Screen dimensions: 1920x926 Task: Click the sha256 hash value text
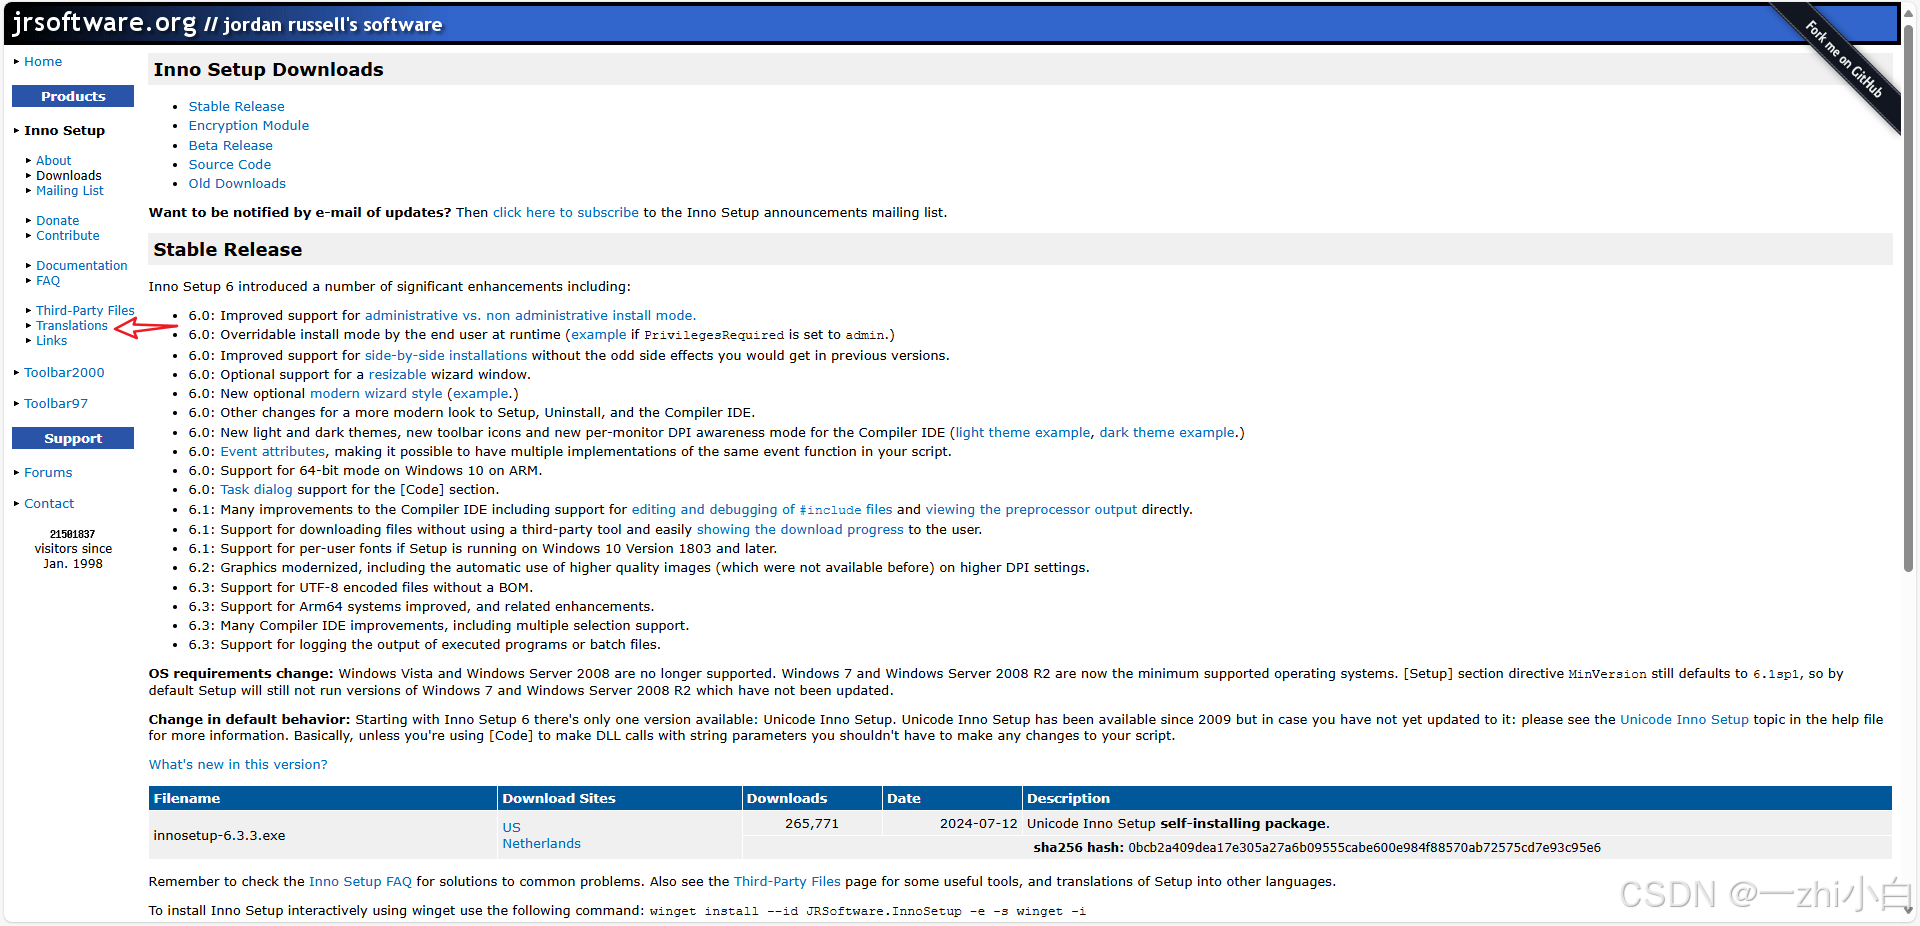tap(1364, 848)
